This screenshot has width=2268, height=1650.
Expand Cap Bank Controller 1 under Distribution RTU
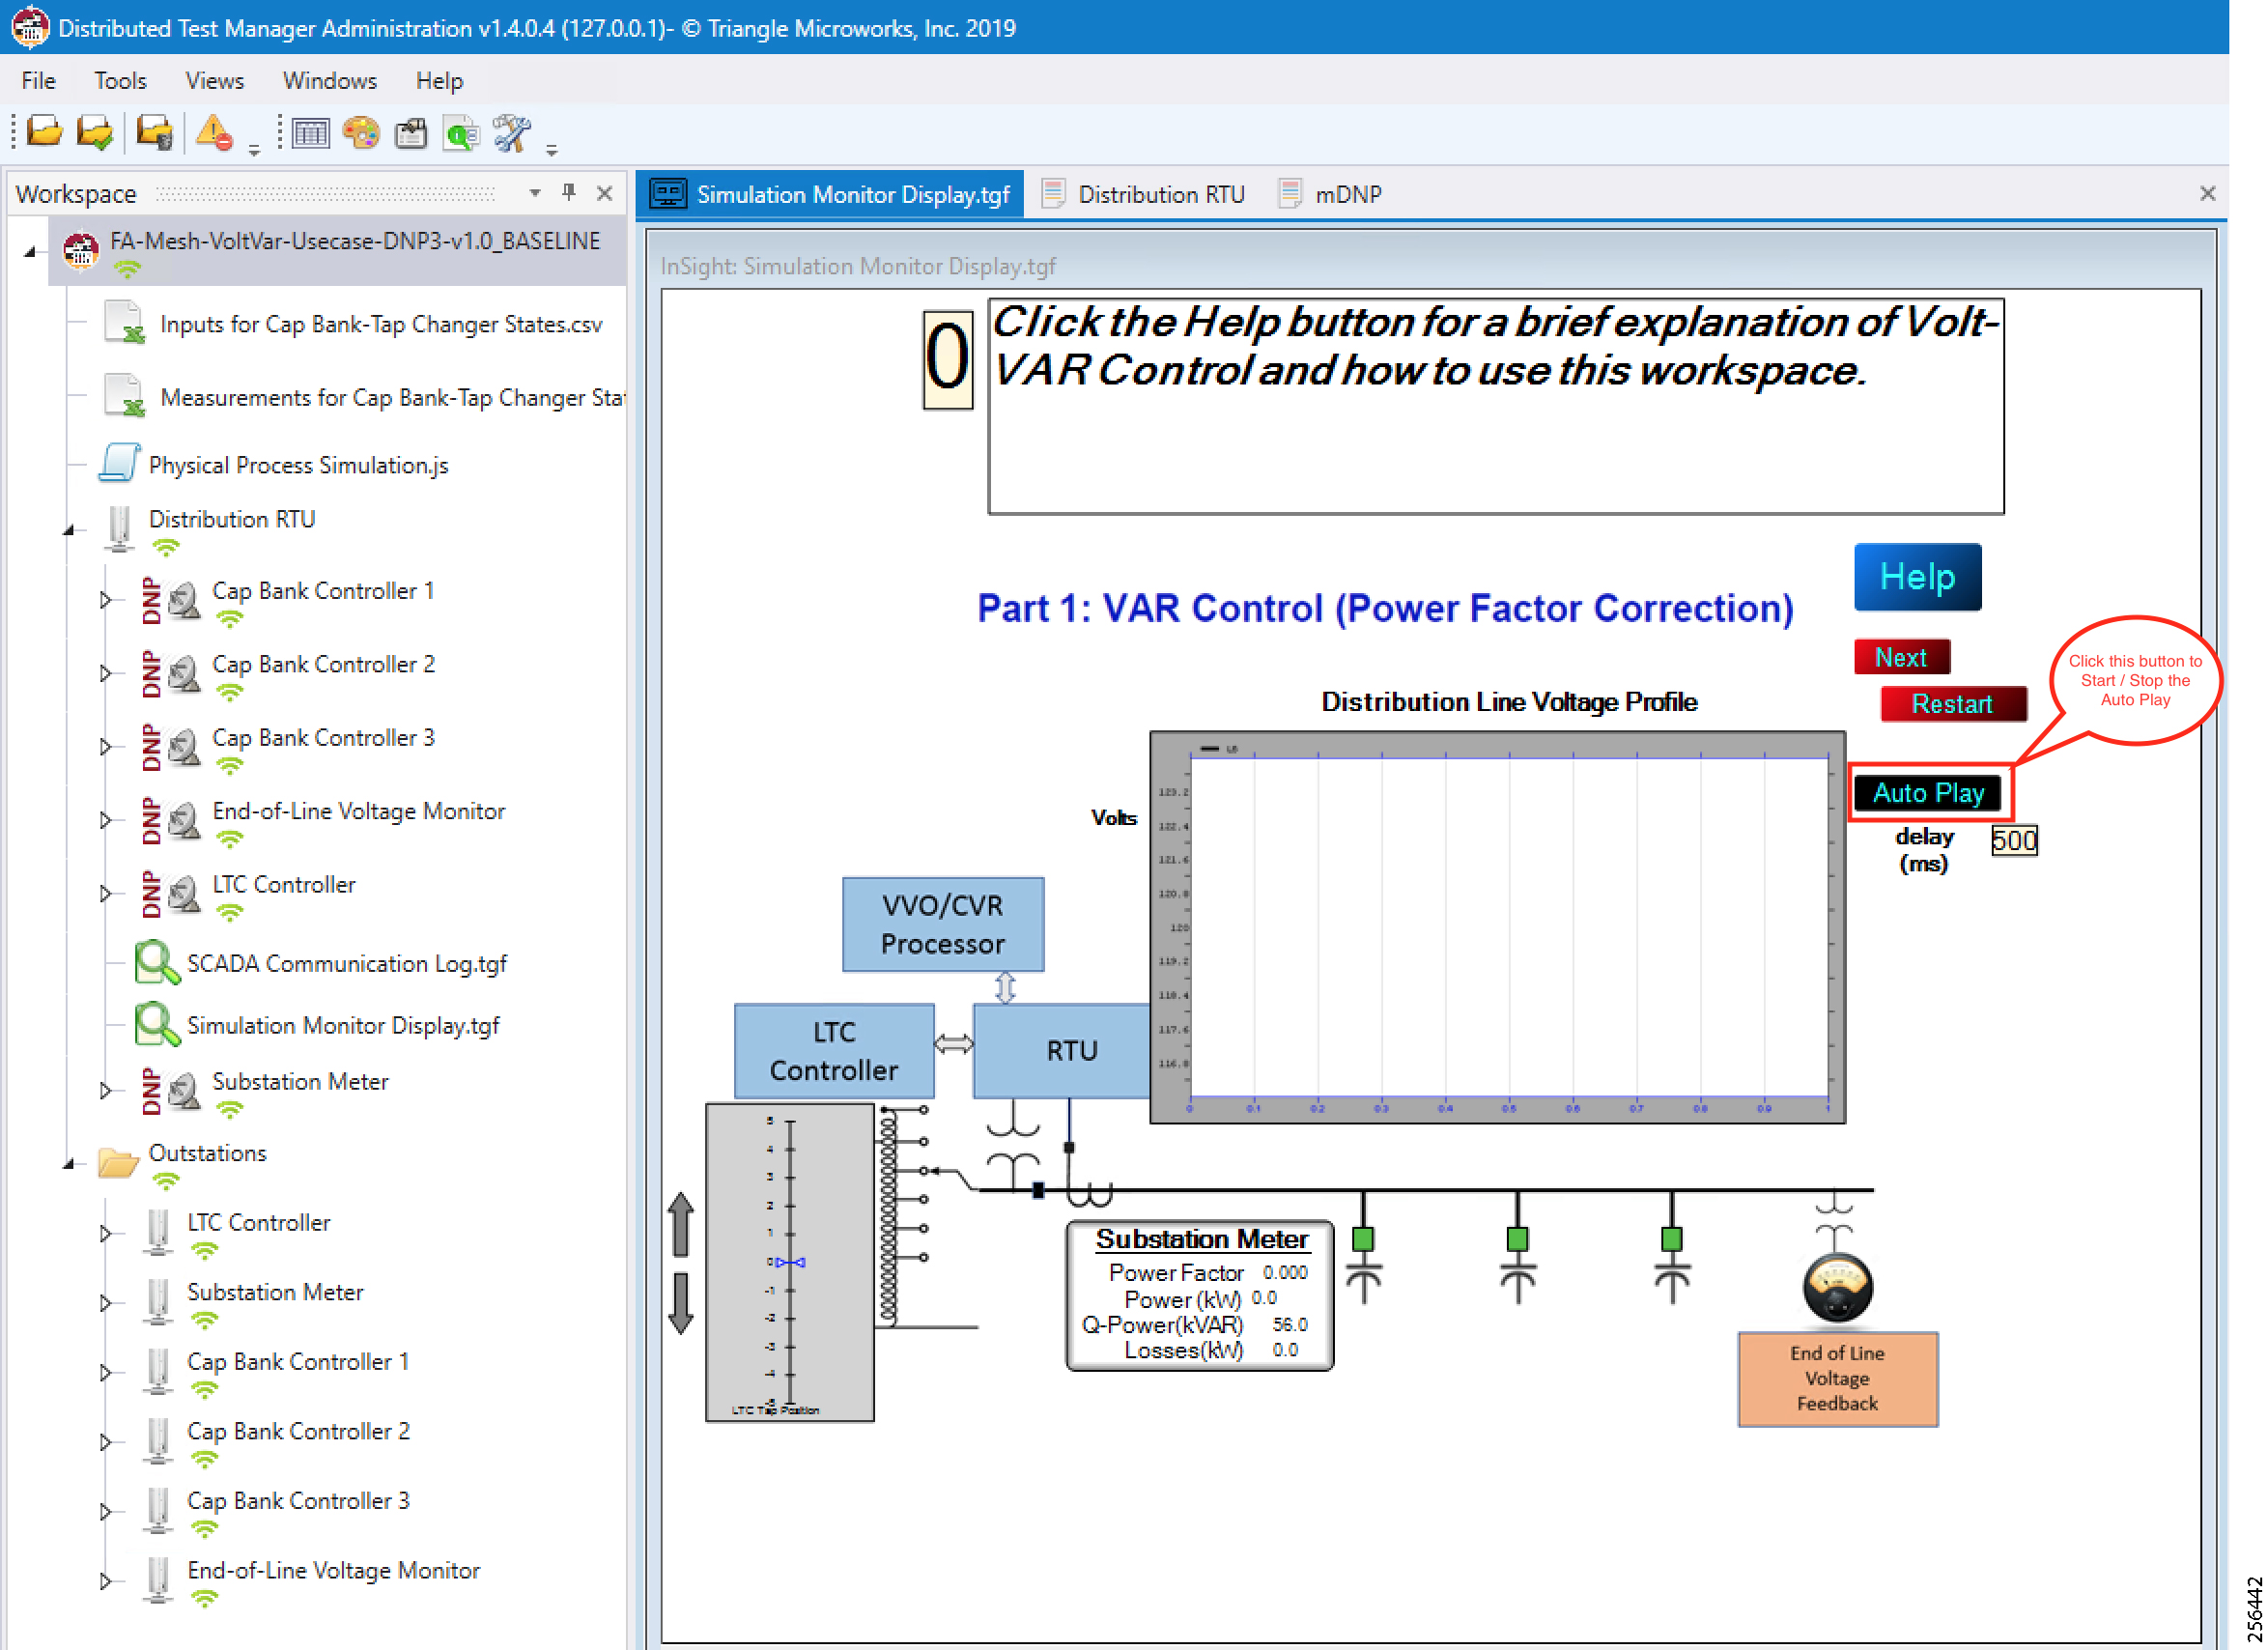point(105,600)
